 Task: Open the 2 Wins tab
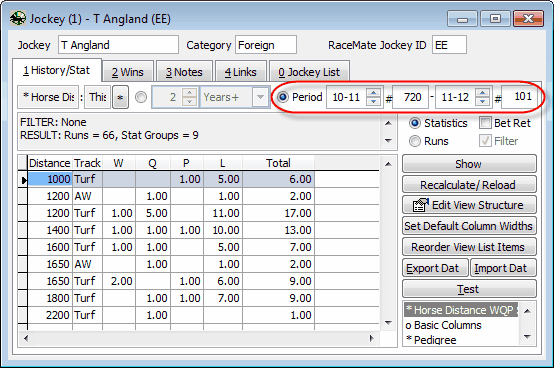click(128, 72)
